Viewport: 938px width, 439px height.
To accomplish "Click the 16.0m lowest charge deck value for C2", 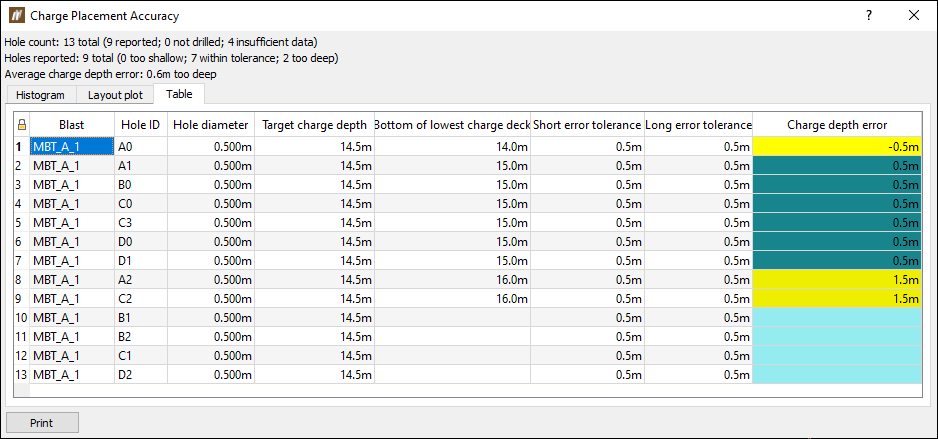I will coord(452,298).
